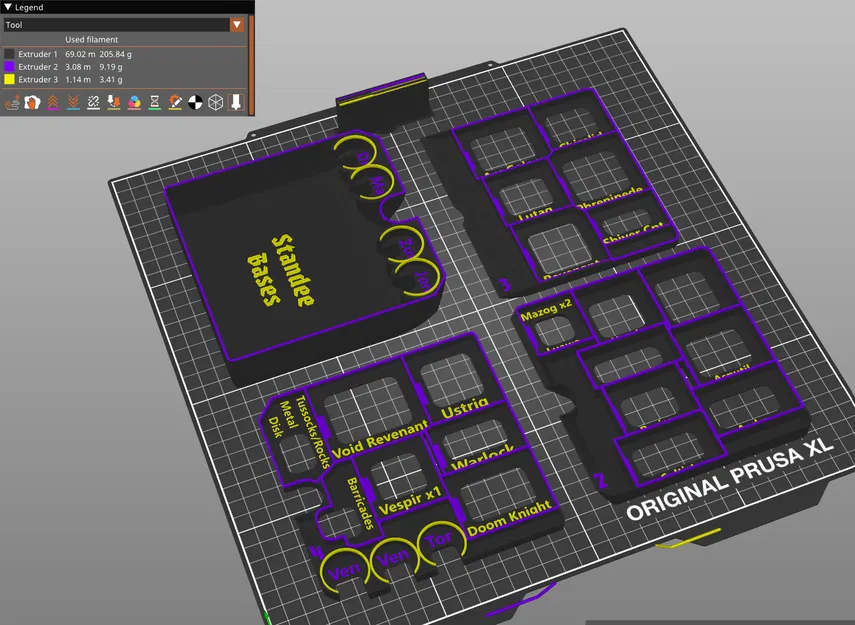Click the Legend panel title text

[29, 7]
